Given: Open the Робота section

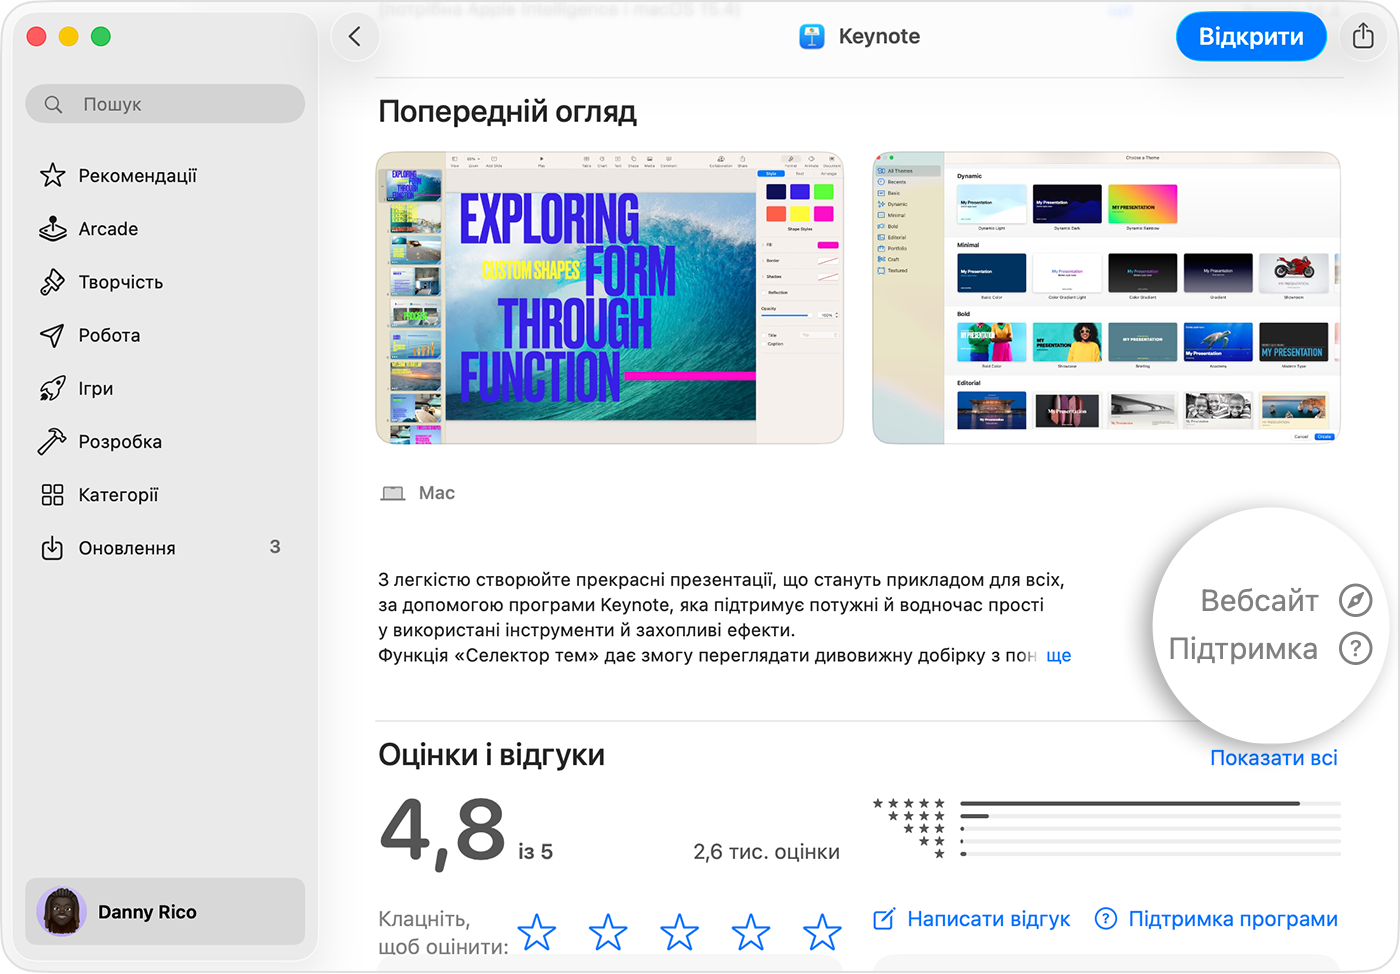Looking at the screenshot, I should [108, 335].
